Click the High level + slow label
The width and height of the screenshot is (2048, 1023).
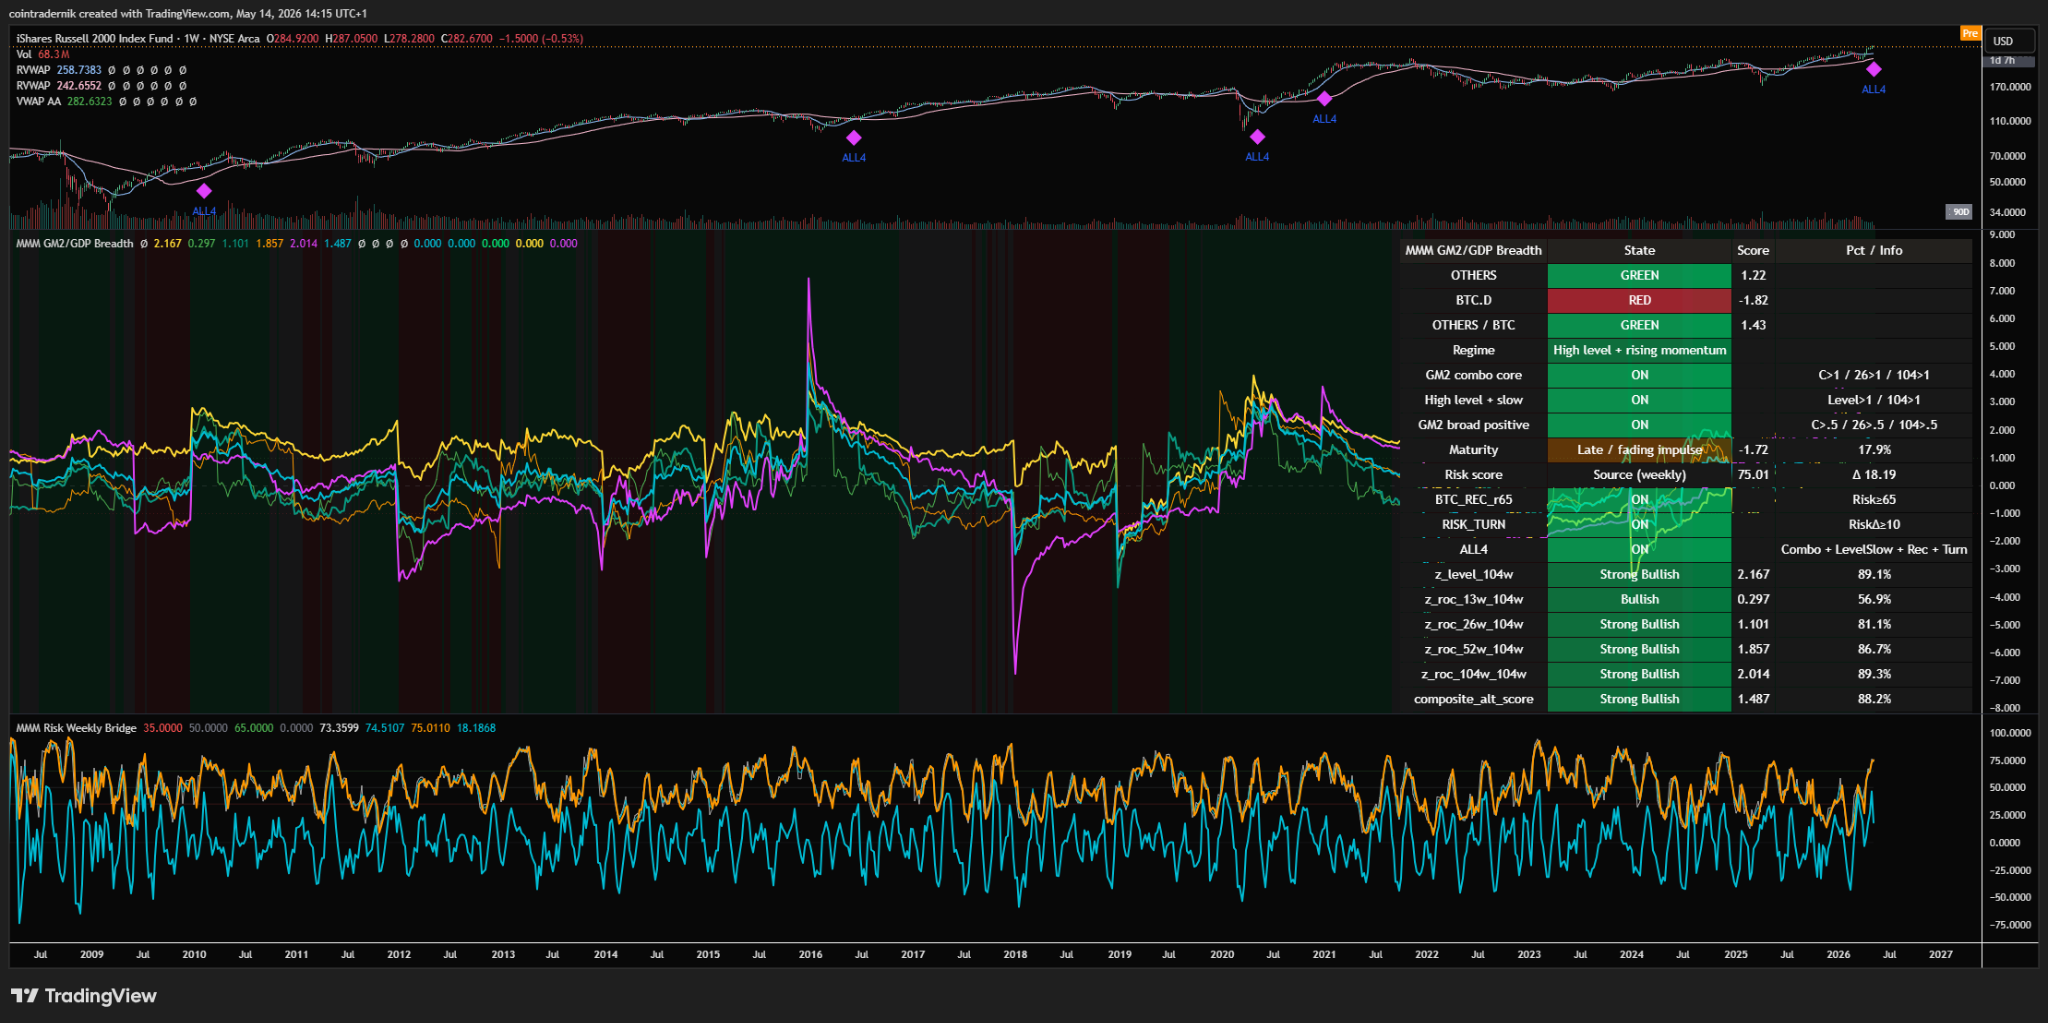pyautogui.click(x=1473, y=400)
